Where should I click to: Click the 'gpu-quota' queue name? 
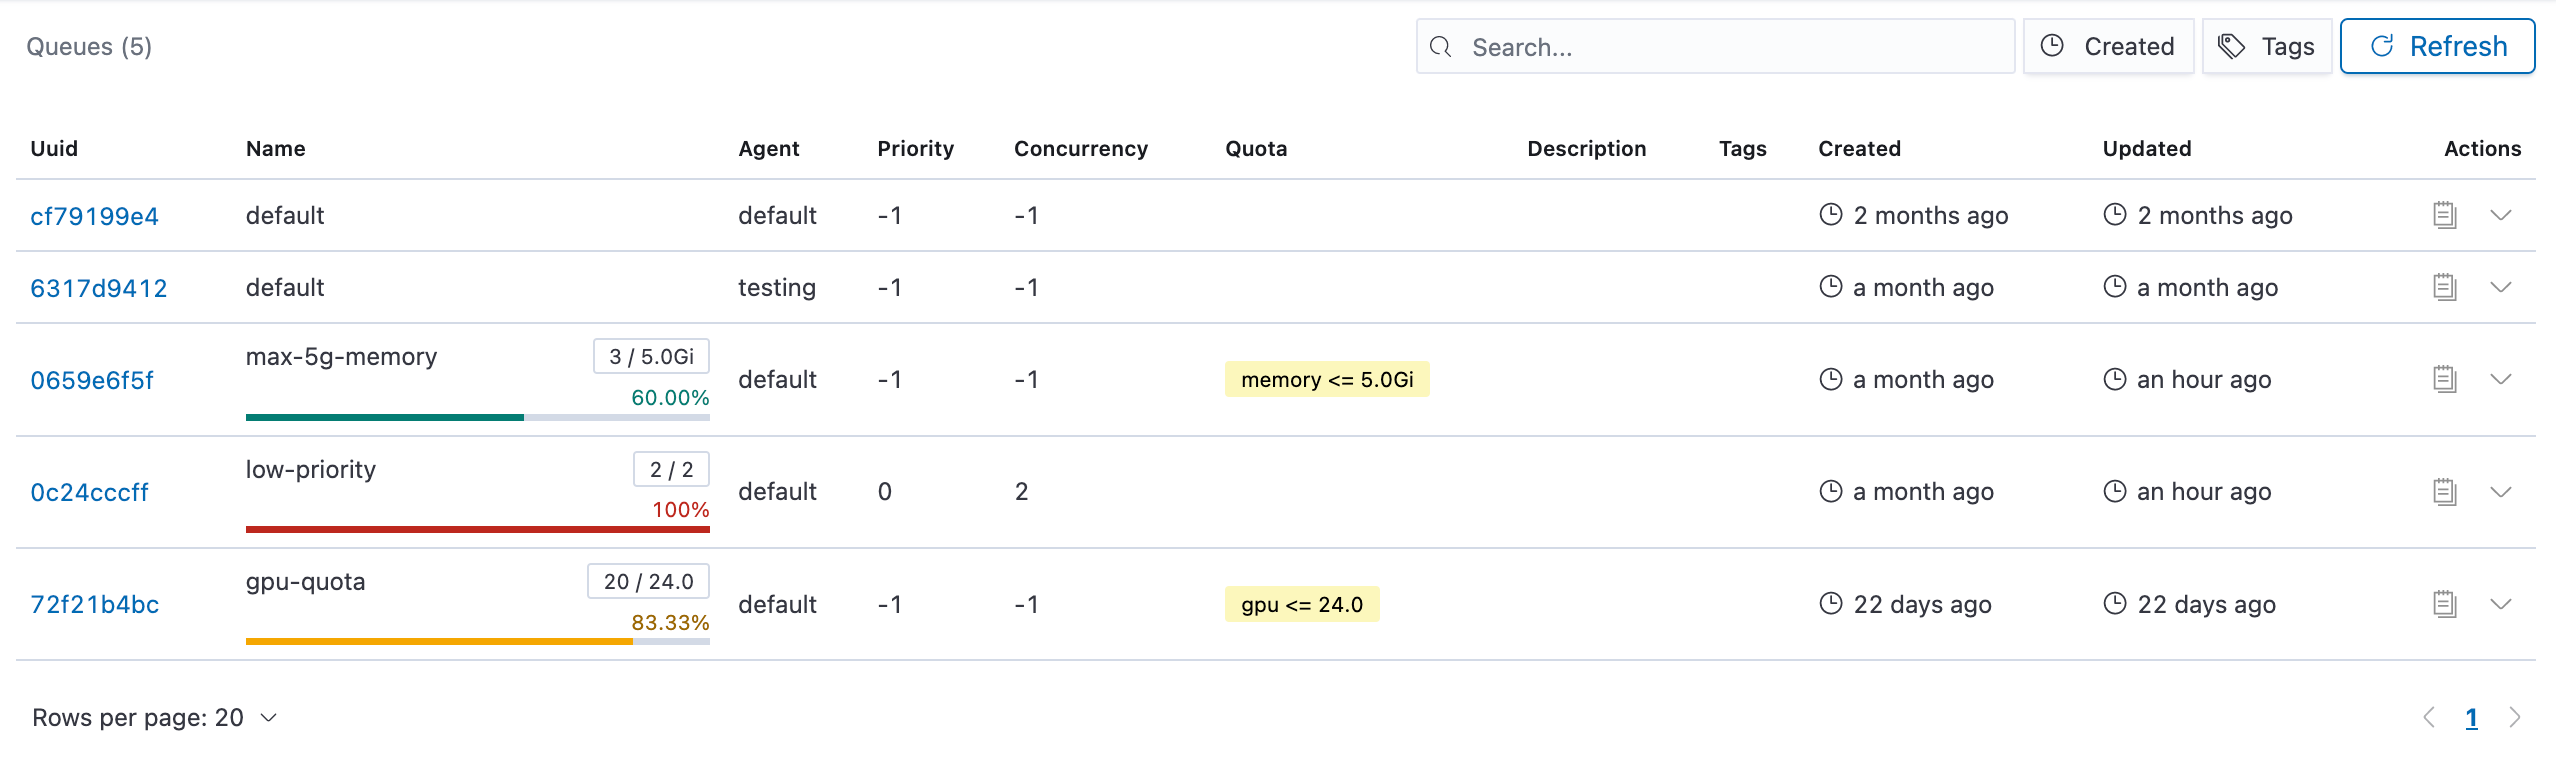[x=306, y=582]
